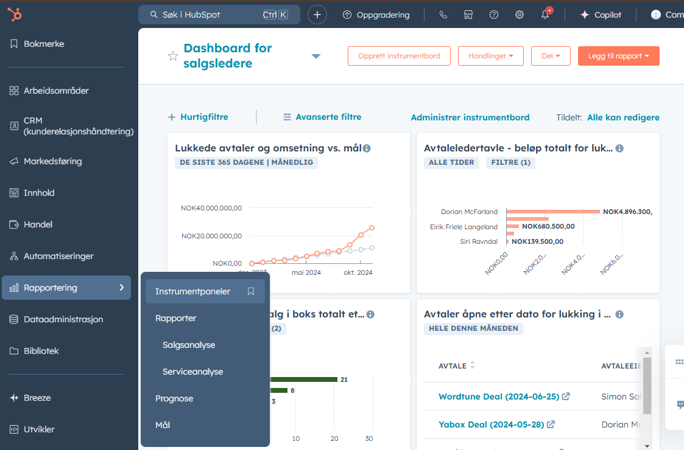This screenshot has width=684, height=450.
Task: Open Yabox Deal external link icon
Action: (551, 424)
